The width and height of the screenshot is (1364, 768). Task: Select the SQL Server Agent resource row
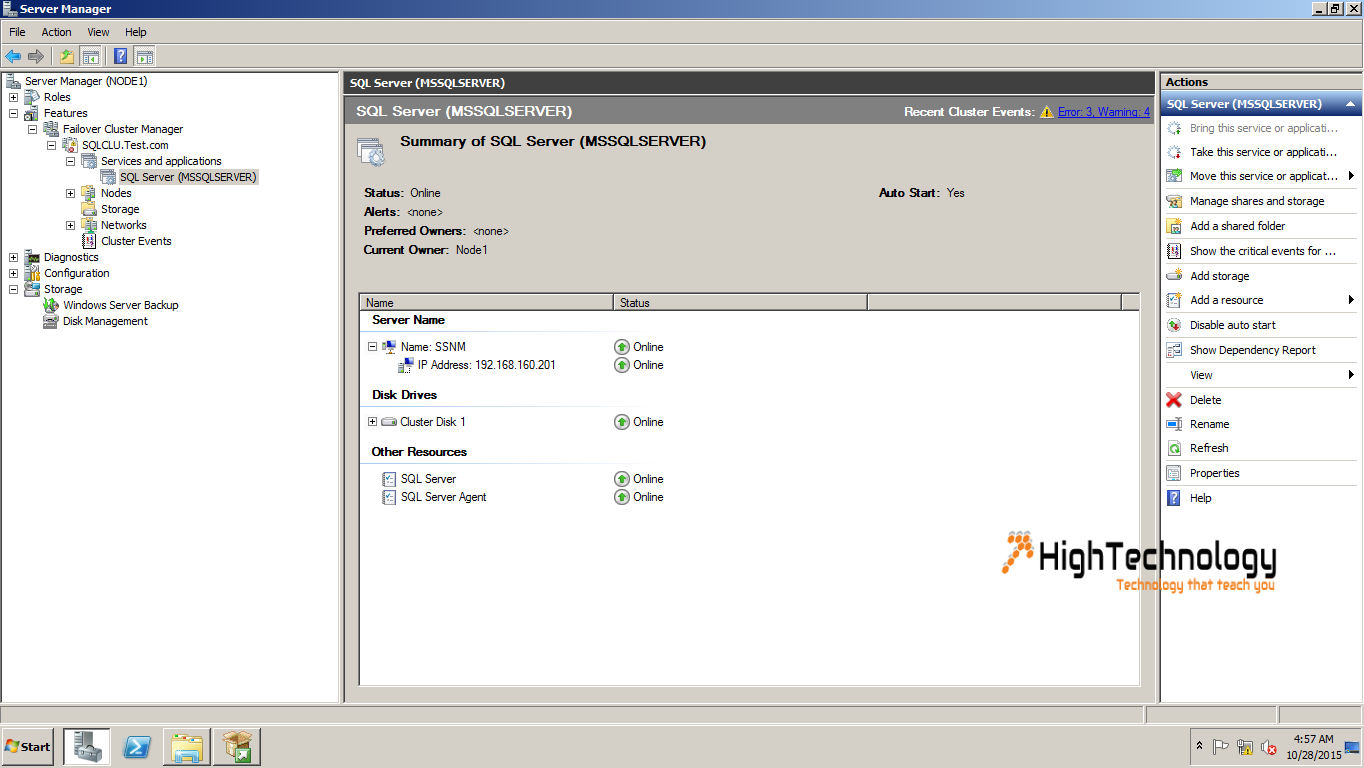point(443,497)
